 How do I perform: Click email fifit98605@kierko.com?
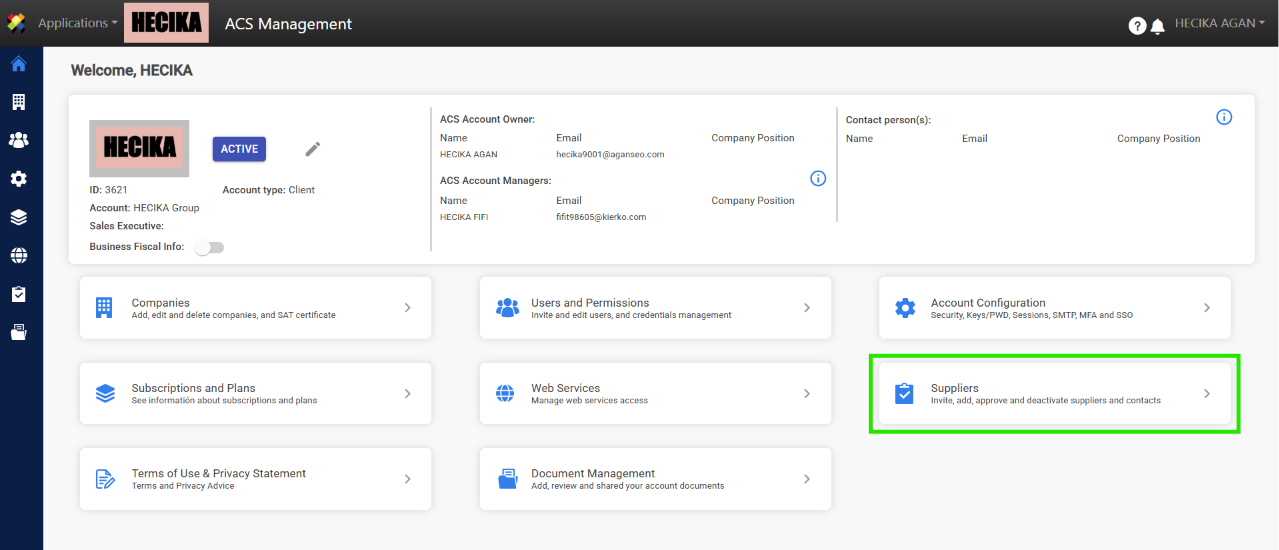tap(601, 217)
